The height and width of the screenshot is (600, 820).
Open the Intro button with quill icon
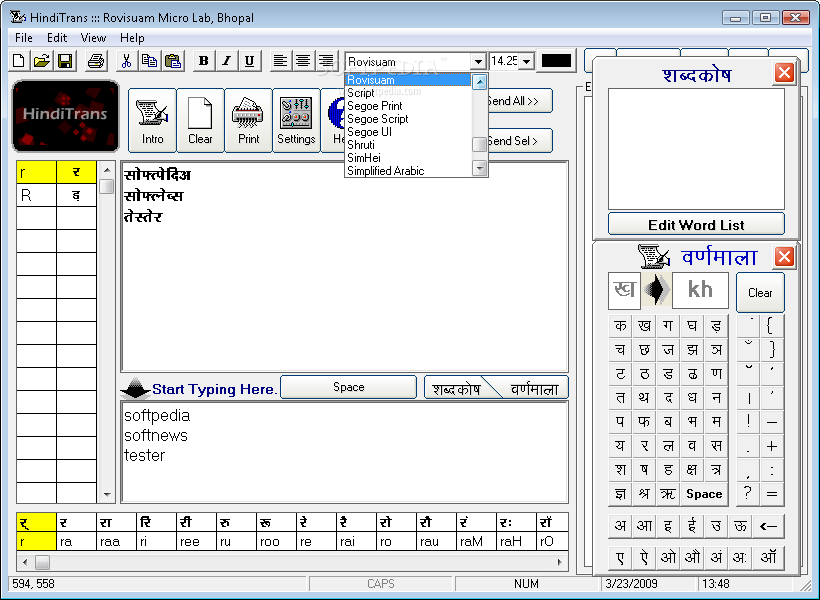pos(152,120)
